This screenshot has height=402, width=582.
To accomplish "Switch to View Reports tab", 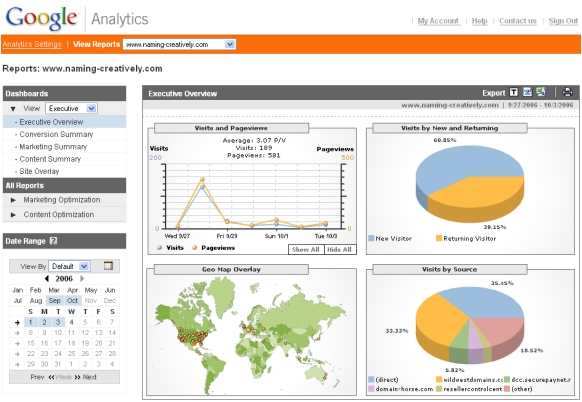I will (x=97, y=44).
